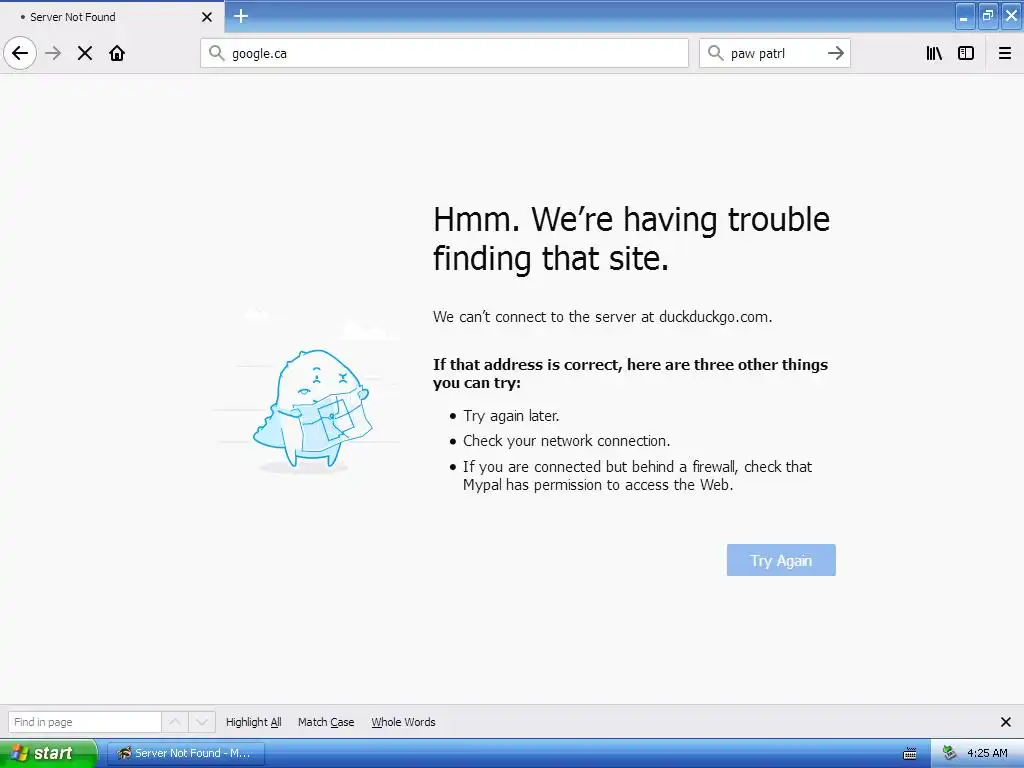Click the 4:25 AM system clock
1024x768 pixels.
pos(987,753)
